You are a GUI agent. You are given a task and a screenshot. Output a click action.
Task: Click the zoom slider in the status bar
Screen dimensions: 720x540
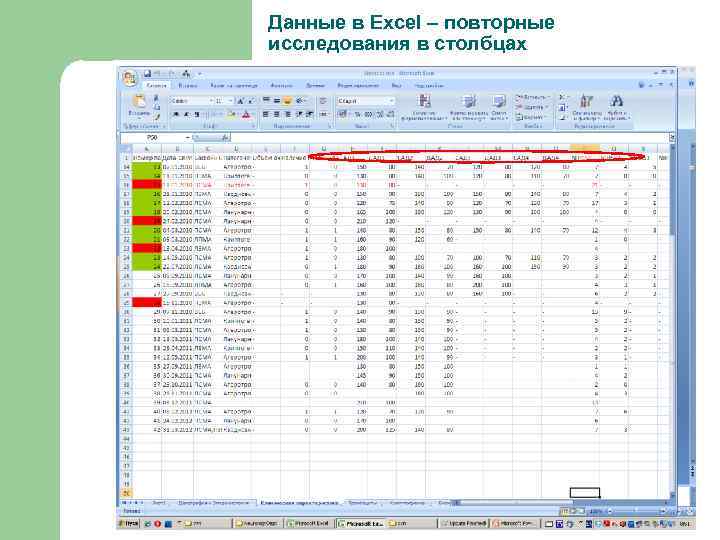tap(635, 511)
